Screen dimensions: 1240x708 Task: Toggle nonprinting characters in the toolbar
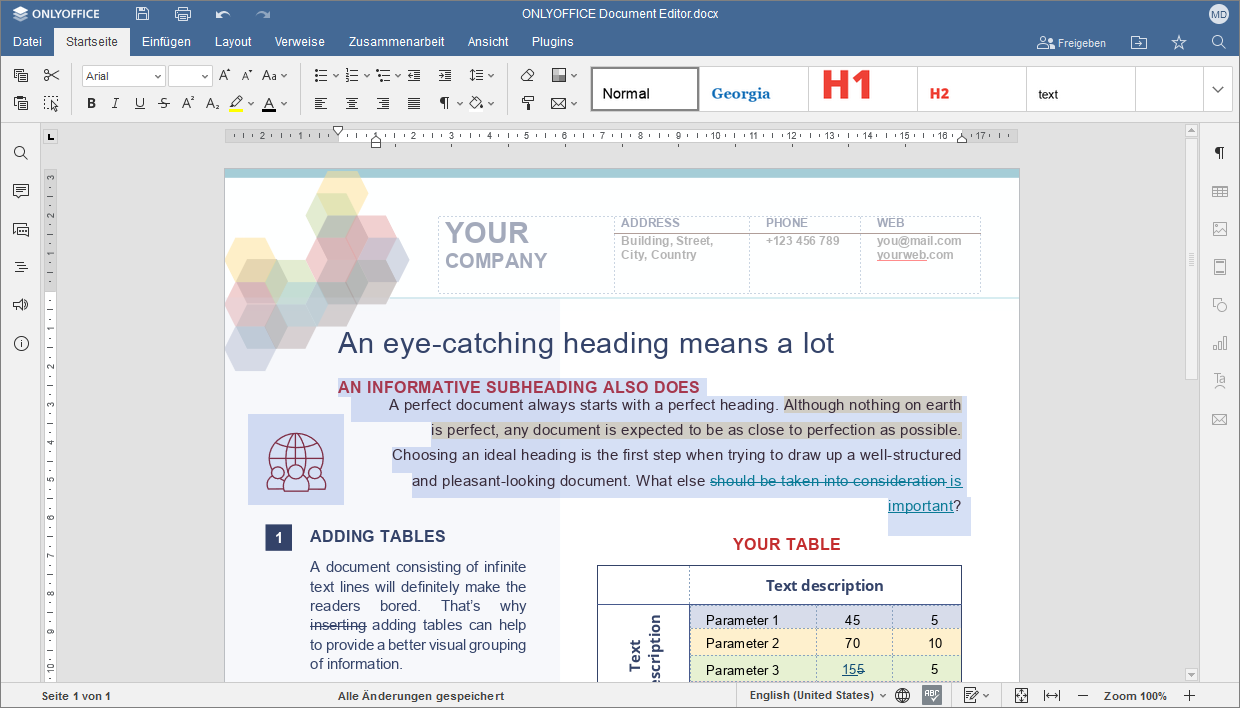click(445, 103)
